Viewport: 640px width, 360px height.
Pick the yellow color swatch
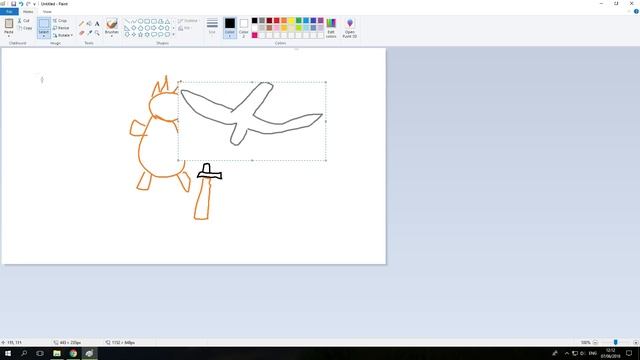point(291,20)
